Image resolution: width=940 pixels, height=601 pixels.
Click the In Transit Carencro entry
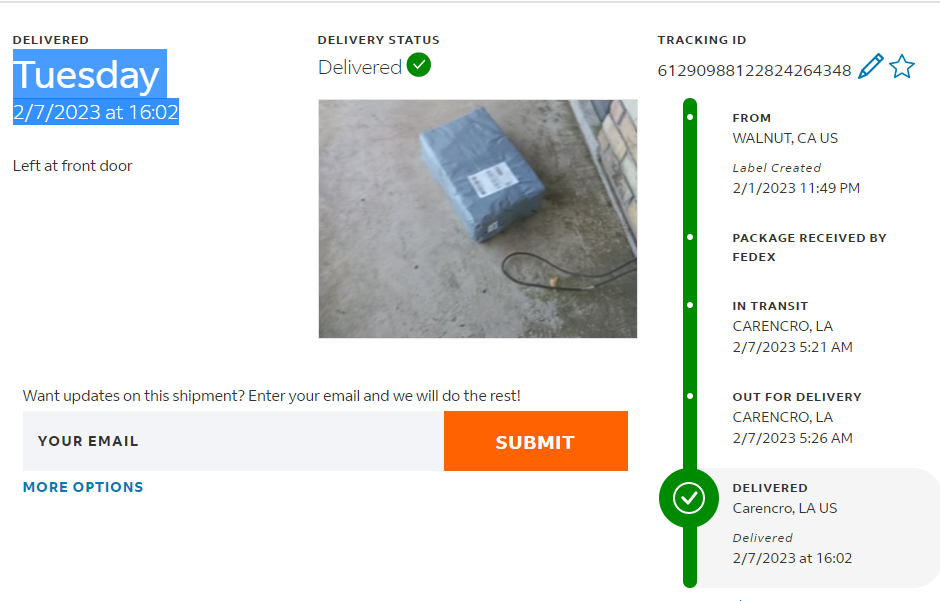click(x=782, y=326)
